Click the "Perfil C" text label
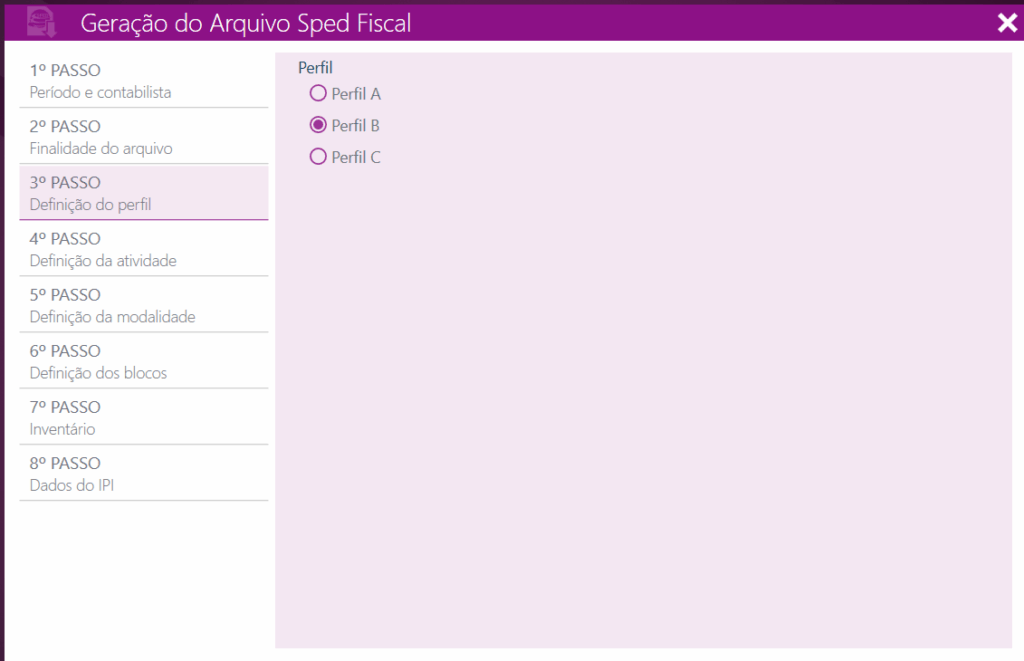The width and height of the screenshot is (1024, 661). point(356,157)
